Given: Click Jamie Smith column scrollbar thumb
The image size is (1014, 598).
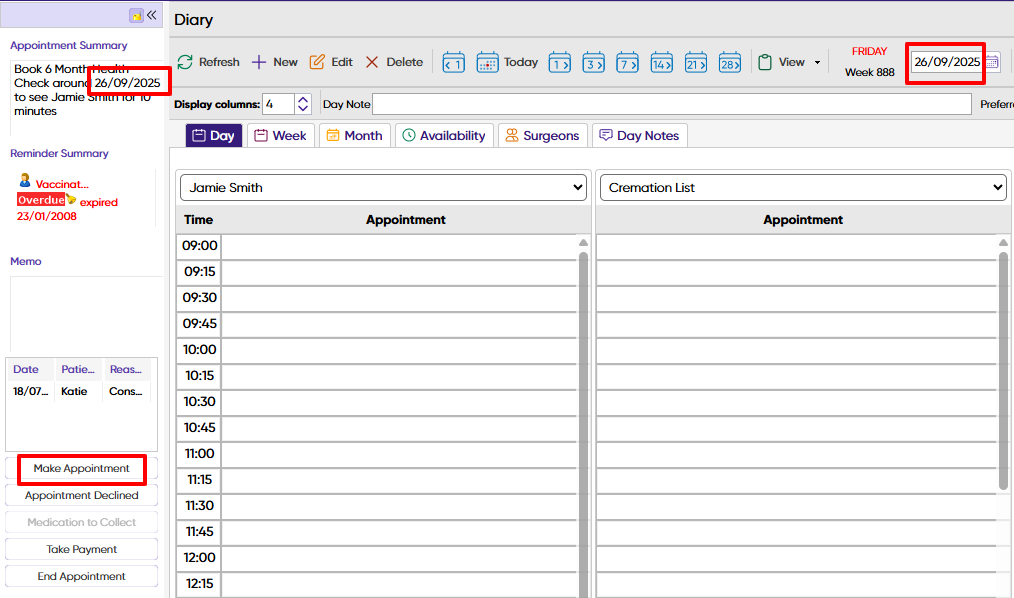Looking at the screenshot, I should pyautogui.click(x=583, y=423).
